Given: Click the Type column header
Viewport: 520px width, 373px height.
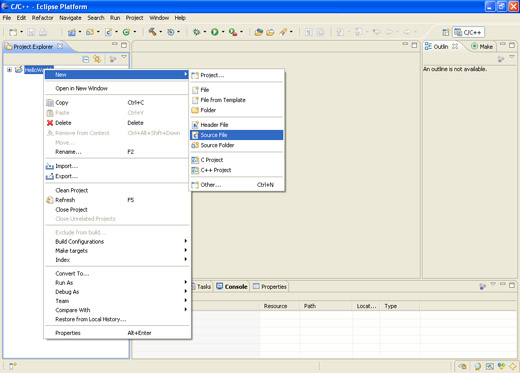Looking at the screenshot, I should (x=400, y=306).
